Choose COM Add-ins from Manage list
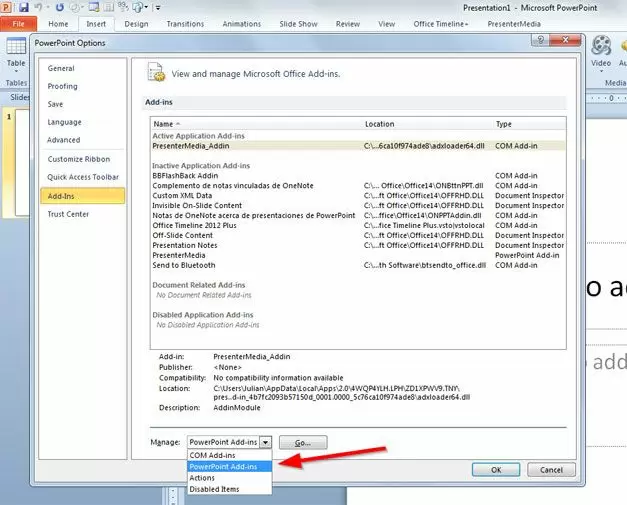Viewport: 627px width, 505px height. [230, 455]
